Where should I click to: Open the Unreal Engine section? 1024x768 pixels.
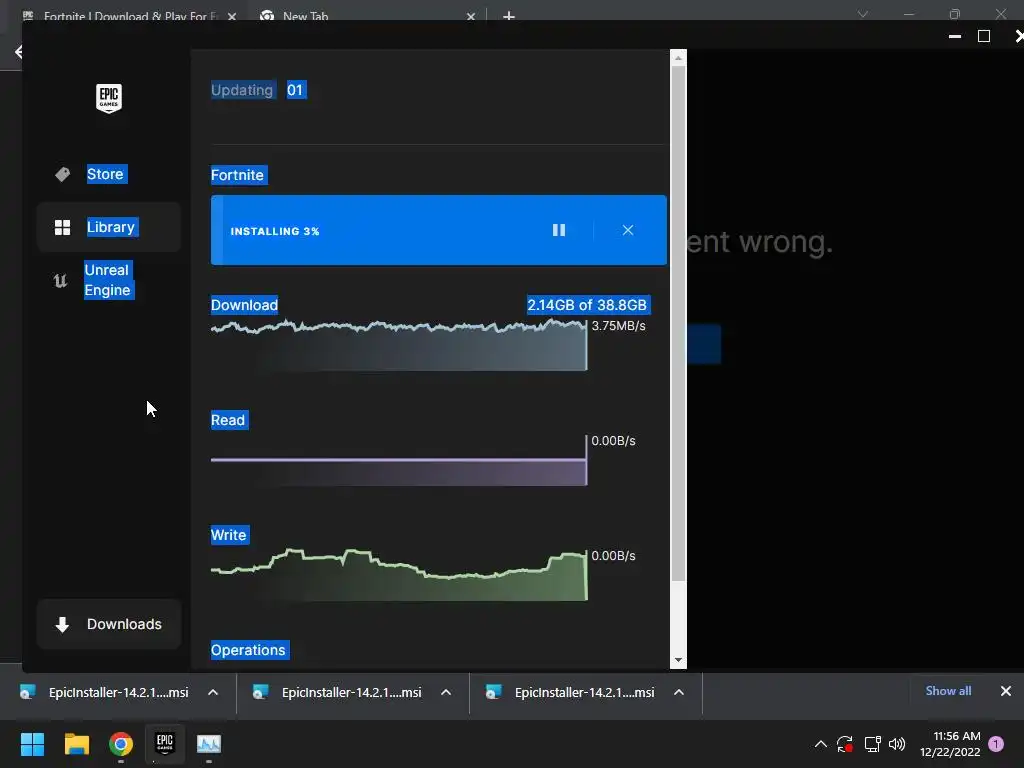pos(108,280)
